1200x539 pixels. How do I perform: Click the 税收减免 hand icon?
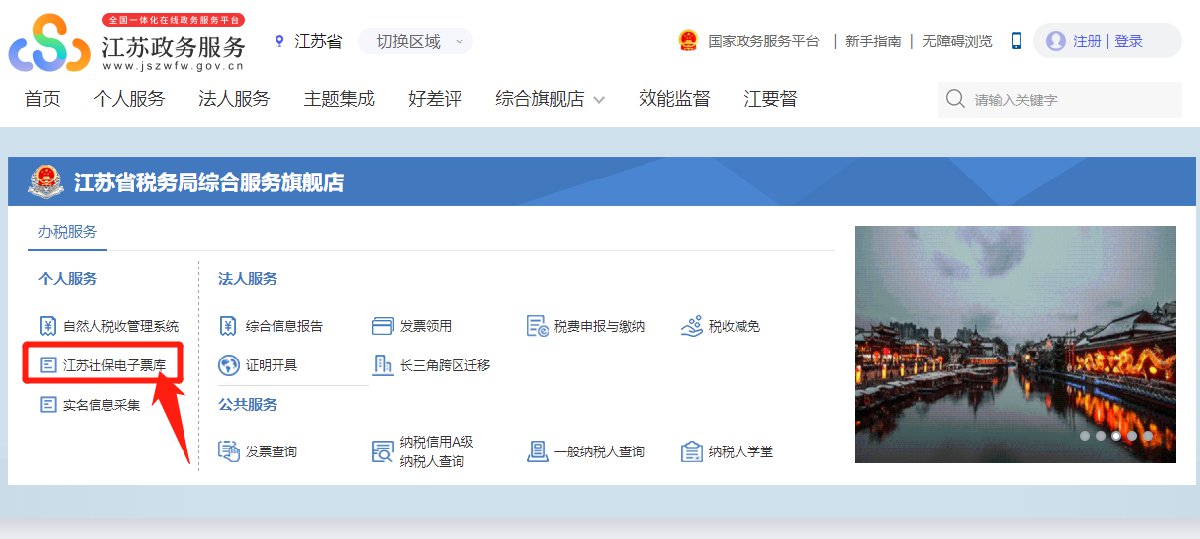pos(692,326)
